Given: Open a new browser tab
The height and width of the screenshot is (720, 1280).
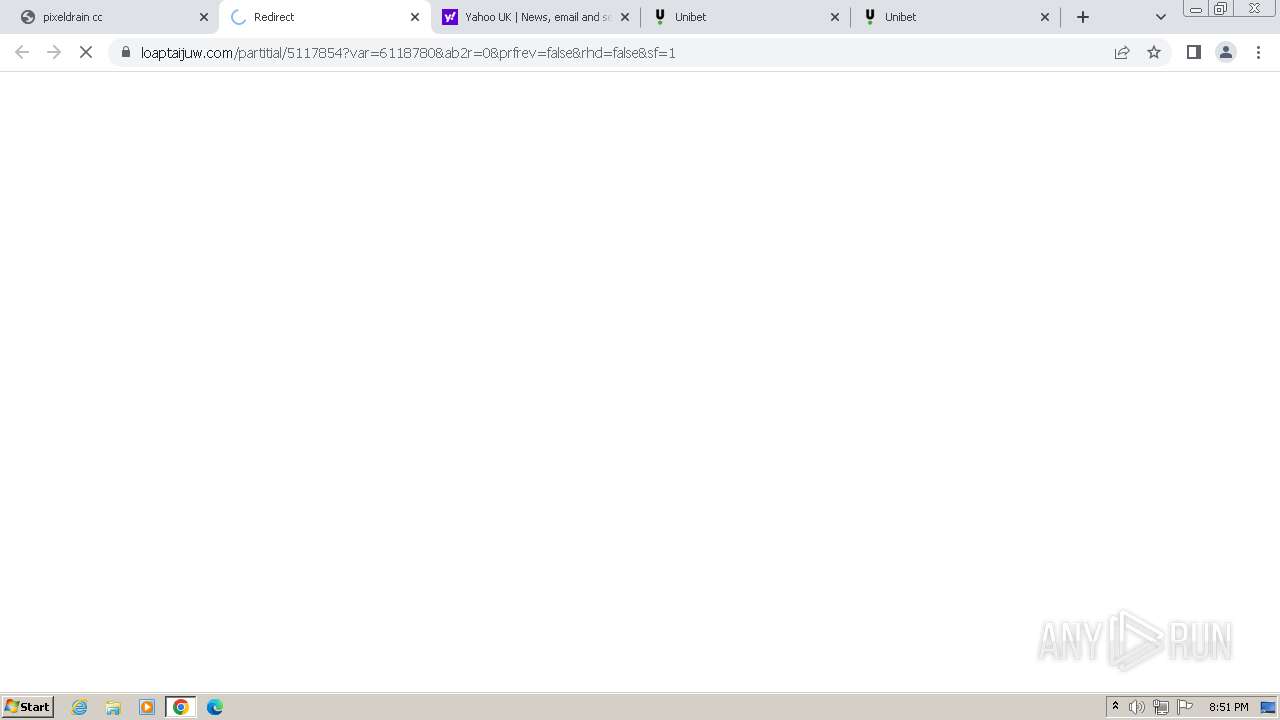Looking at the screenshot, I should [x=1083, y=17].
